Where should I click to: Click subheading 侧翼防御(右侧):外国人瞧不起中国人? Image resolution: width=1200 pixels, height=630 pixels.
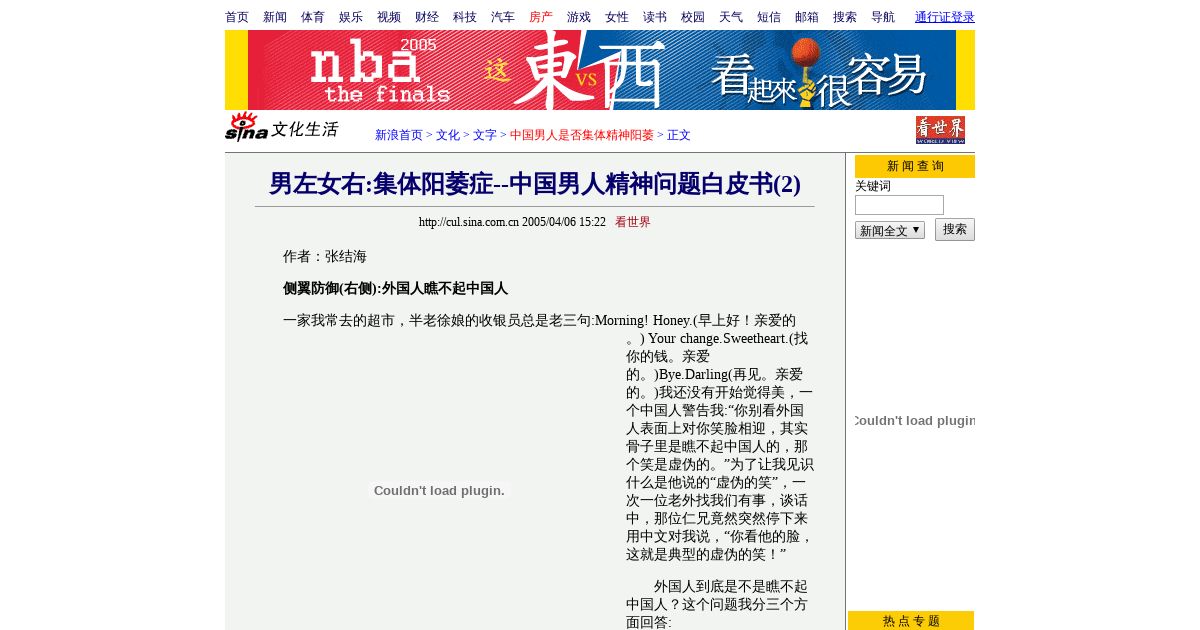[x=395, y=289]
